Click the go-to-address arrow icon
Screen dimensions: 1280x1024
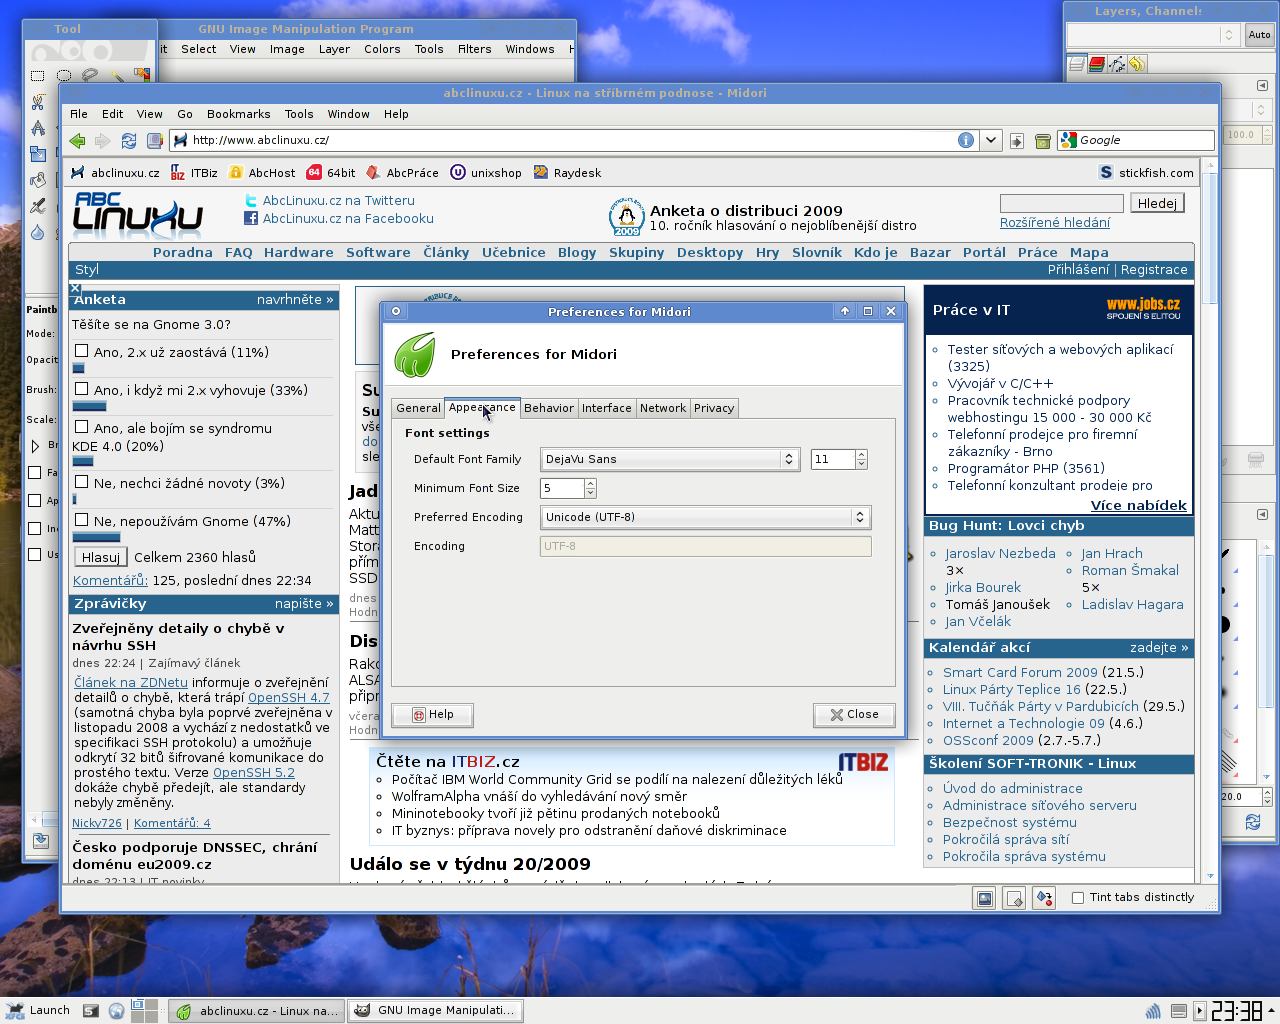pos(1017,141)
